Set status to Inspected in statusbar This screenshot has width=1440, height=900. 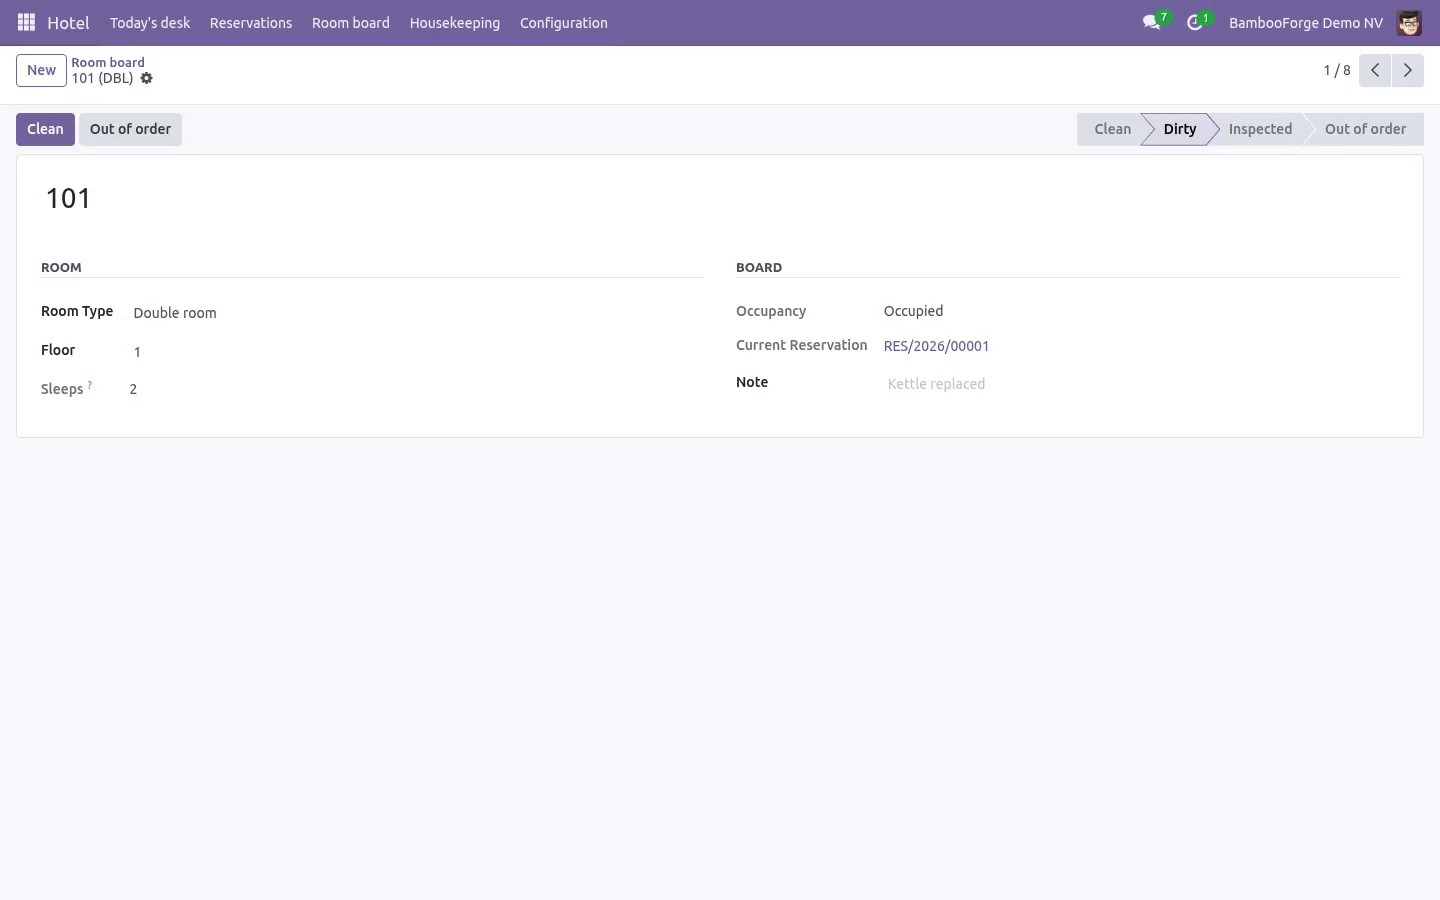click(x=1260, y=129)
